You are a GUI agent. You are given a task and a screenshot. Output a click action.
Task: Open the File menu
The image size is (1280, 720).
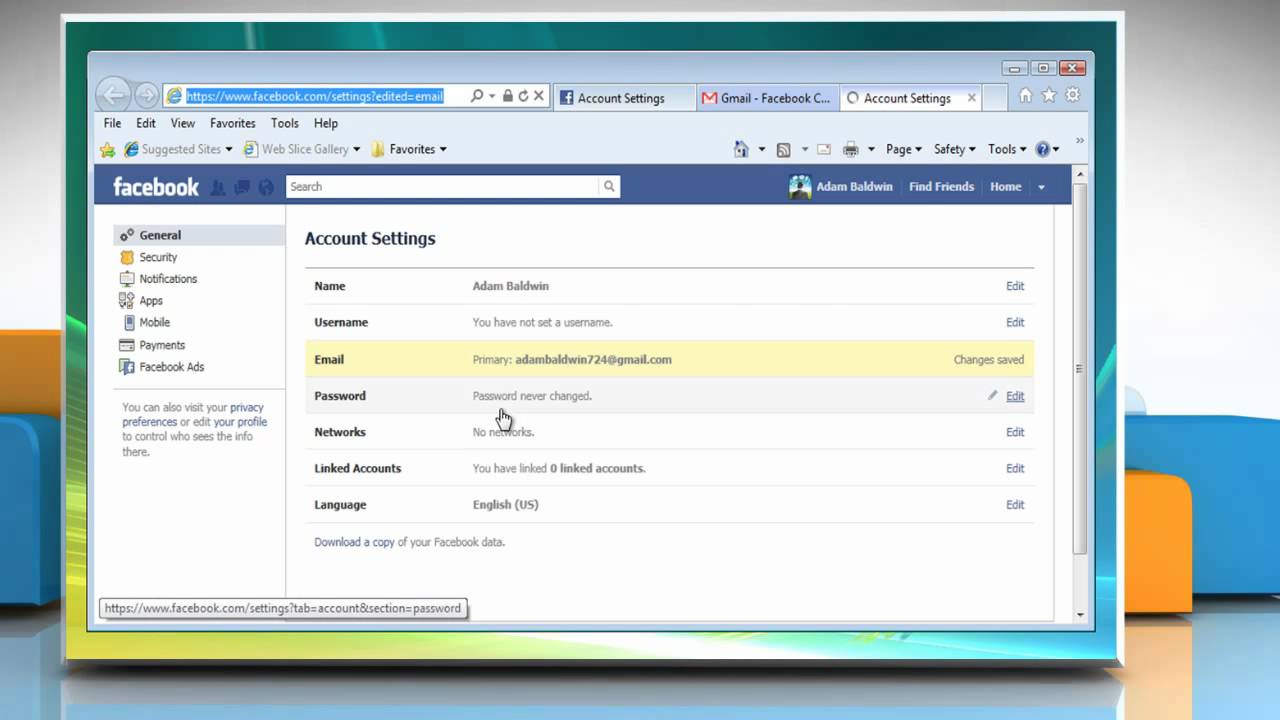click(x=113, y=123)
